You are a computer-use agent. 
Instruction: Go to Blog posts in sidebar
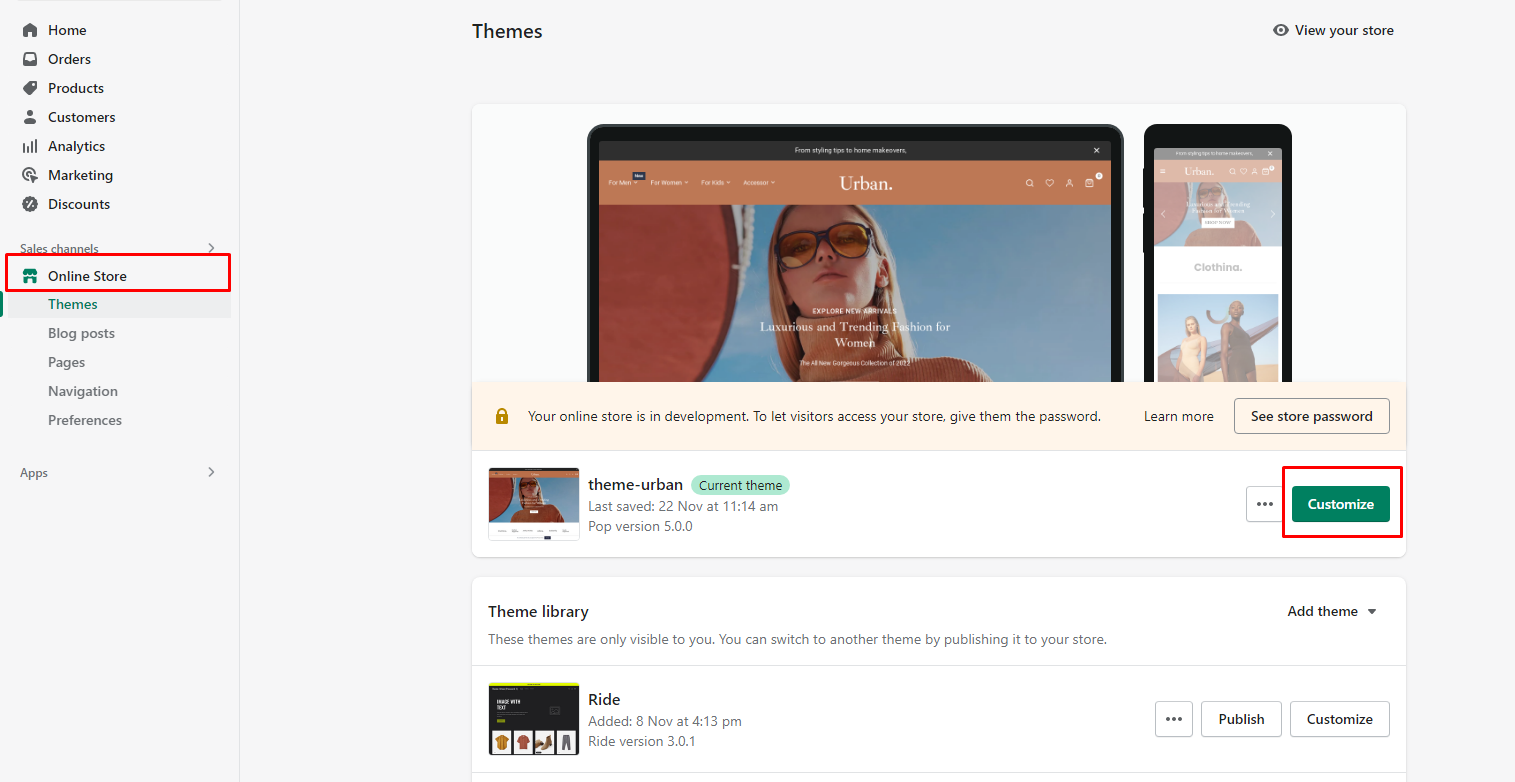click(81, 333)
